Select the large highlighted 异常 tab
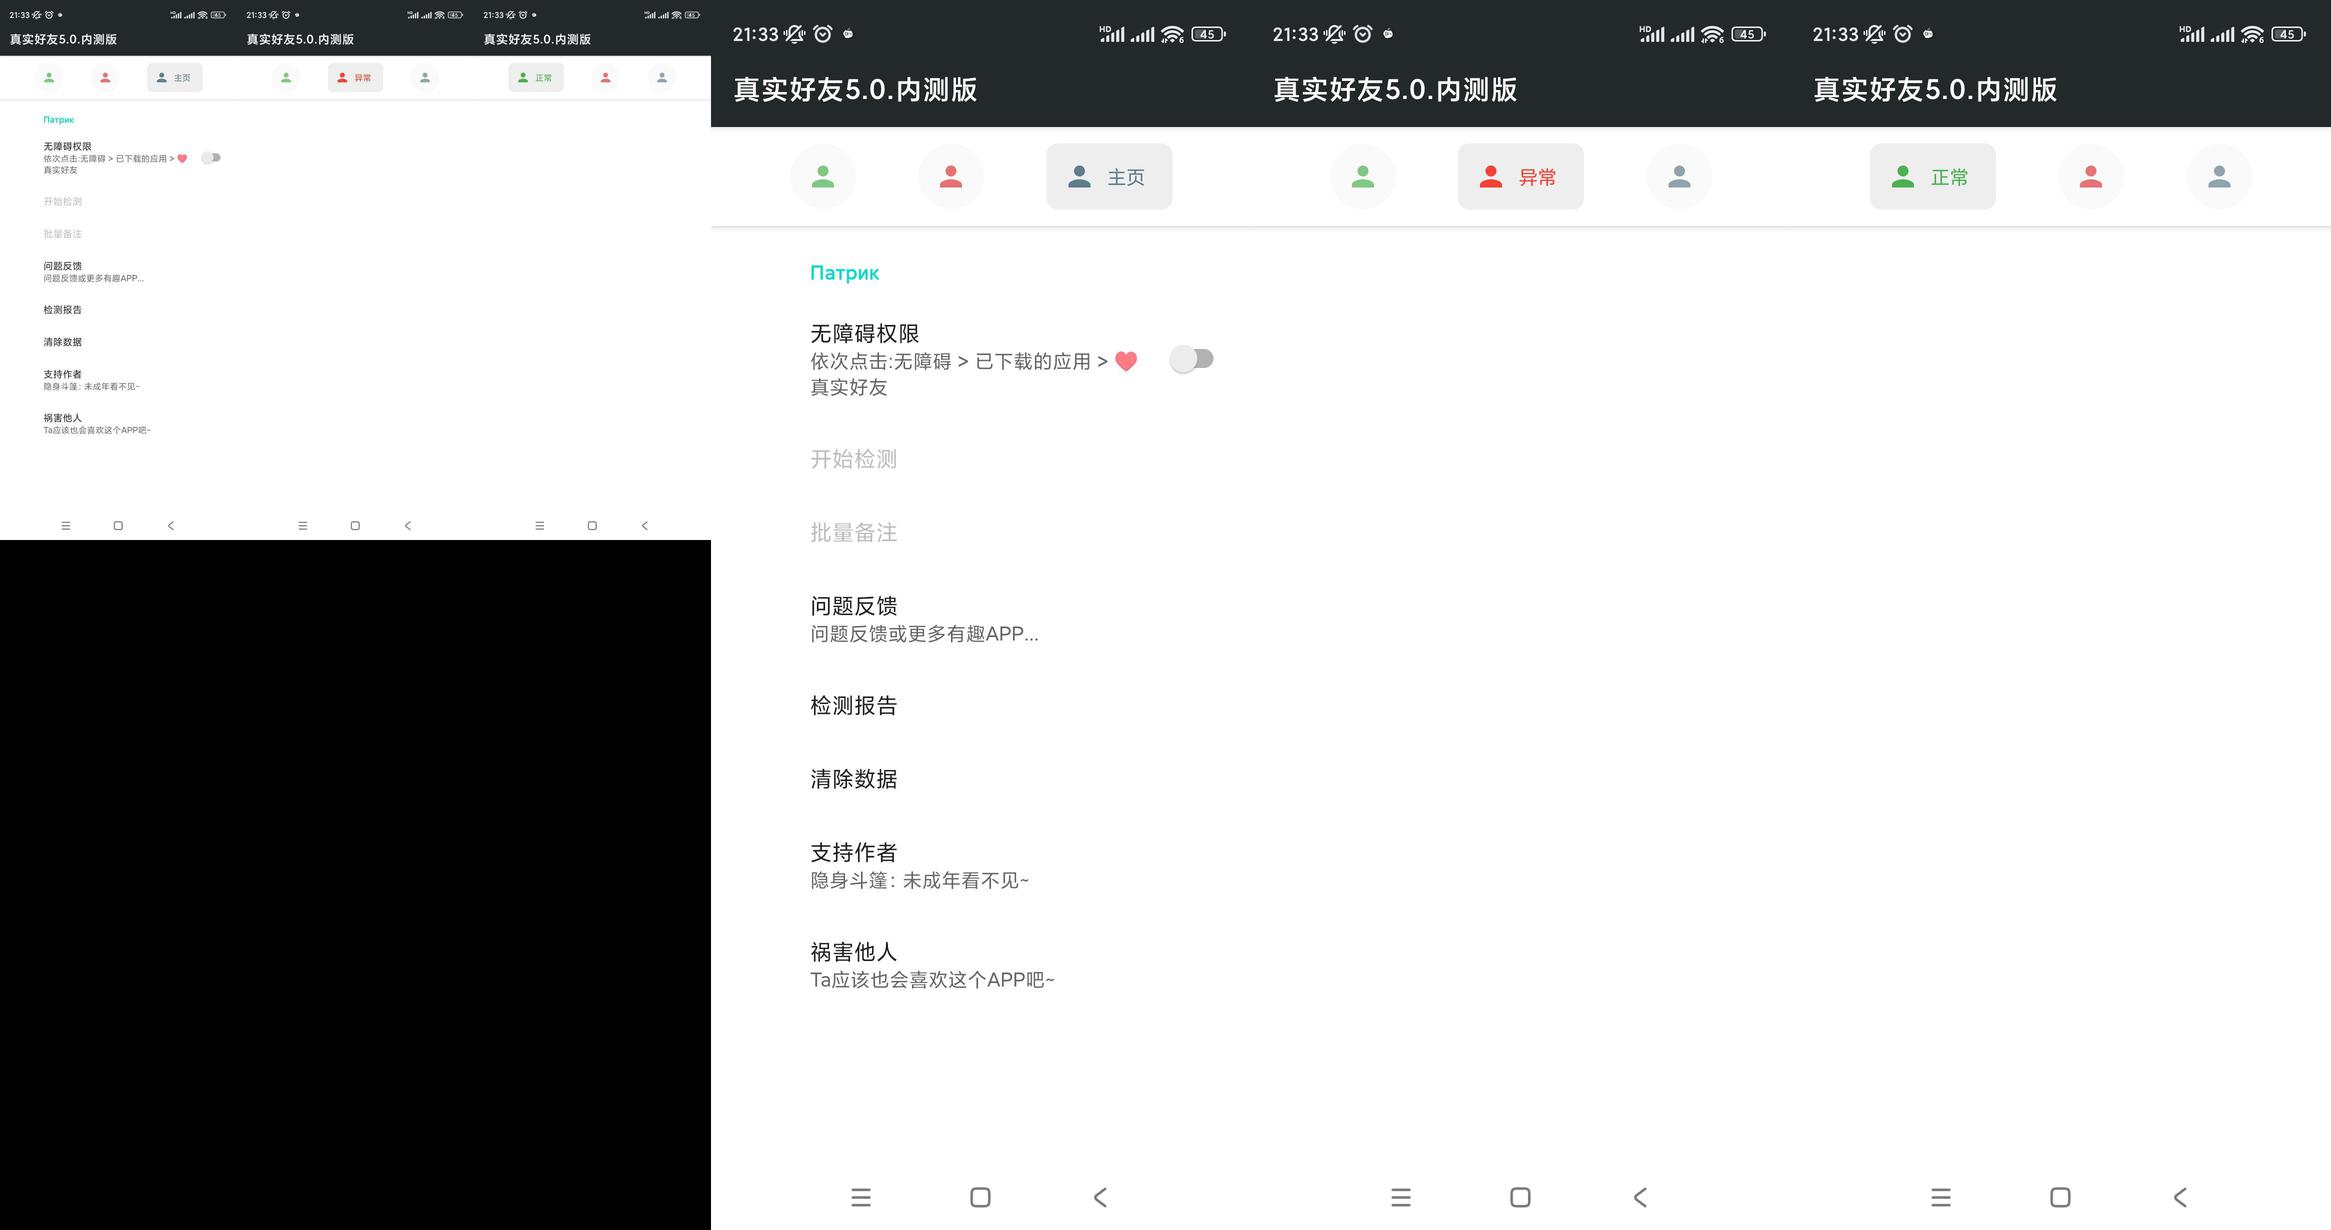This screenshot has height=1230, width=2331. click(1520, 177)
